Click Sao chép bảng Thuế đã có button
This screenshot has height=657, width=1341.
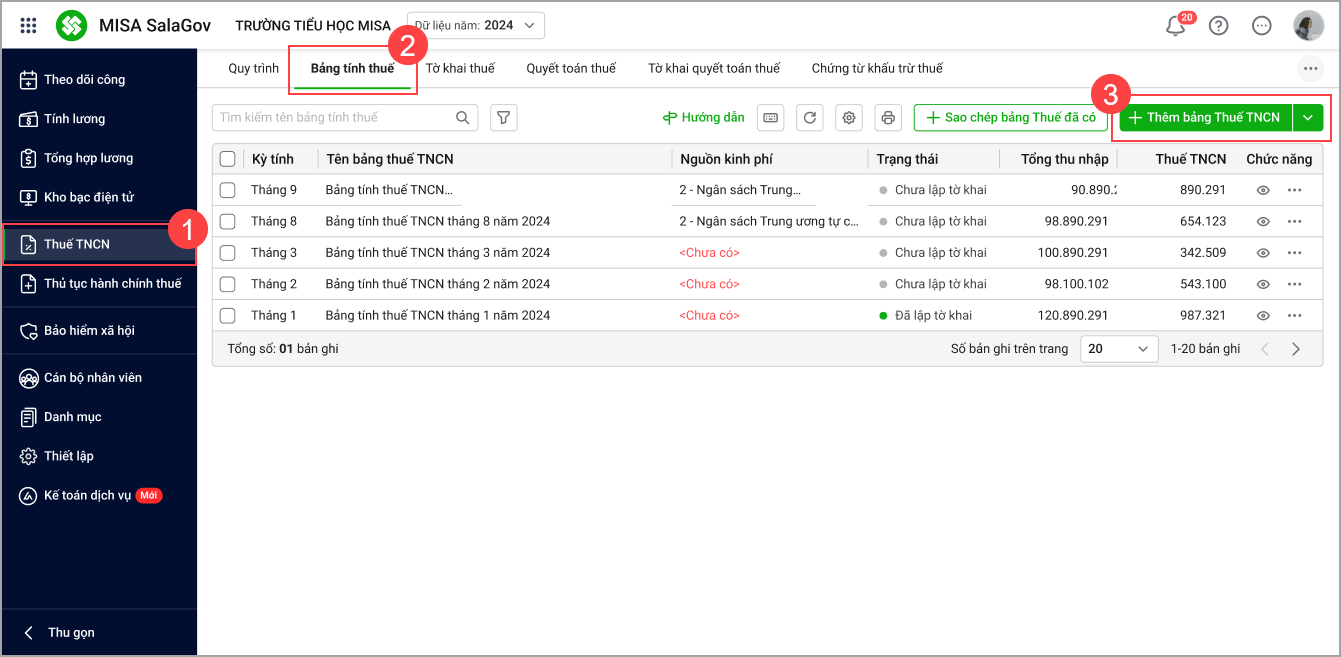tap(1010, 118)
